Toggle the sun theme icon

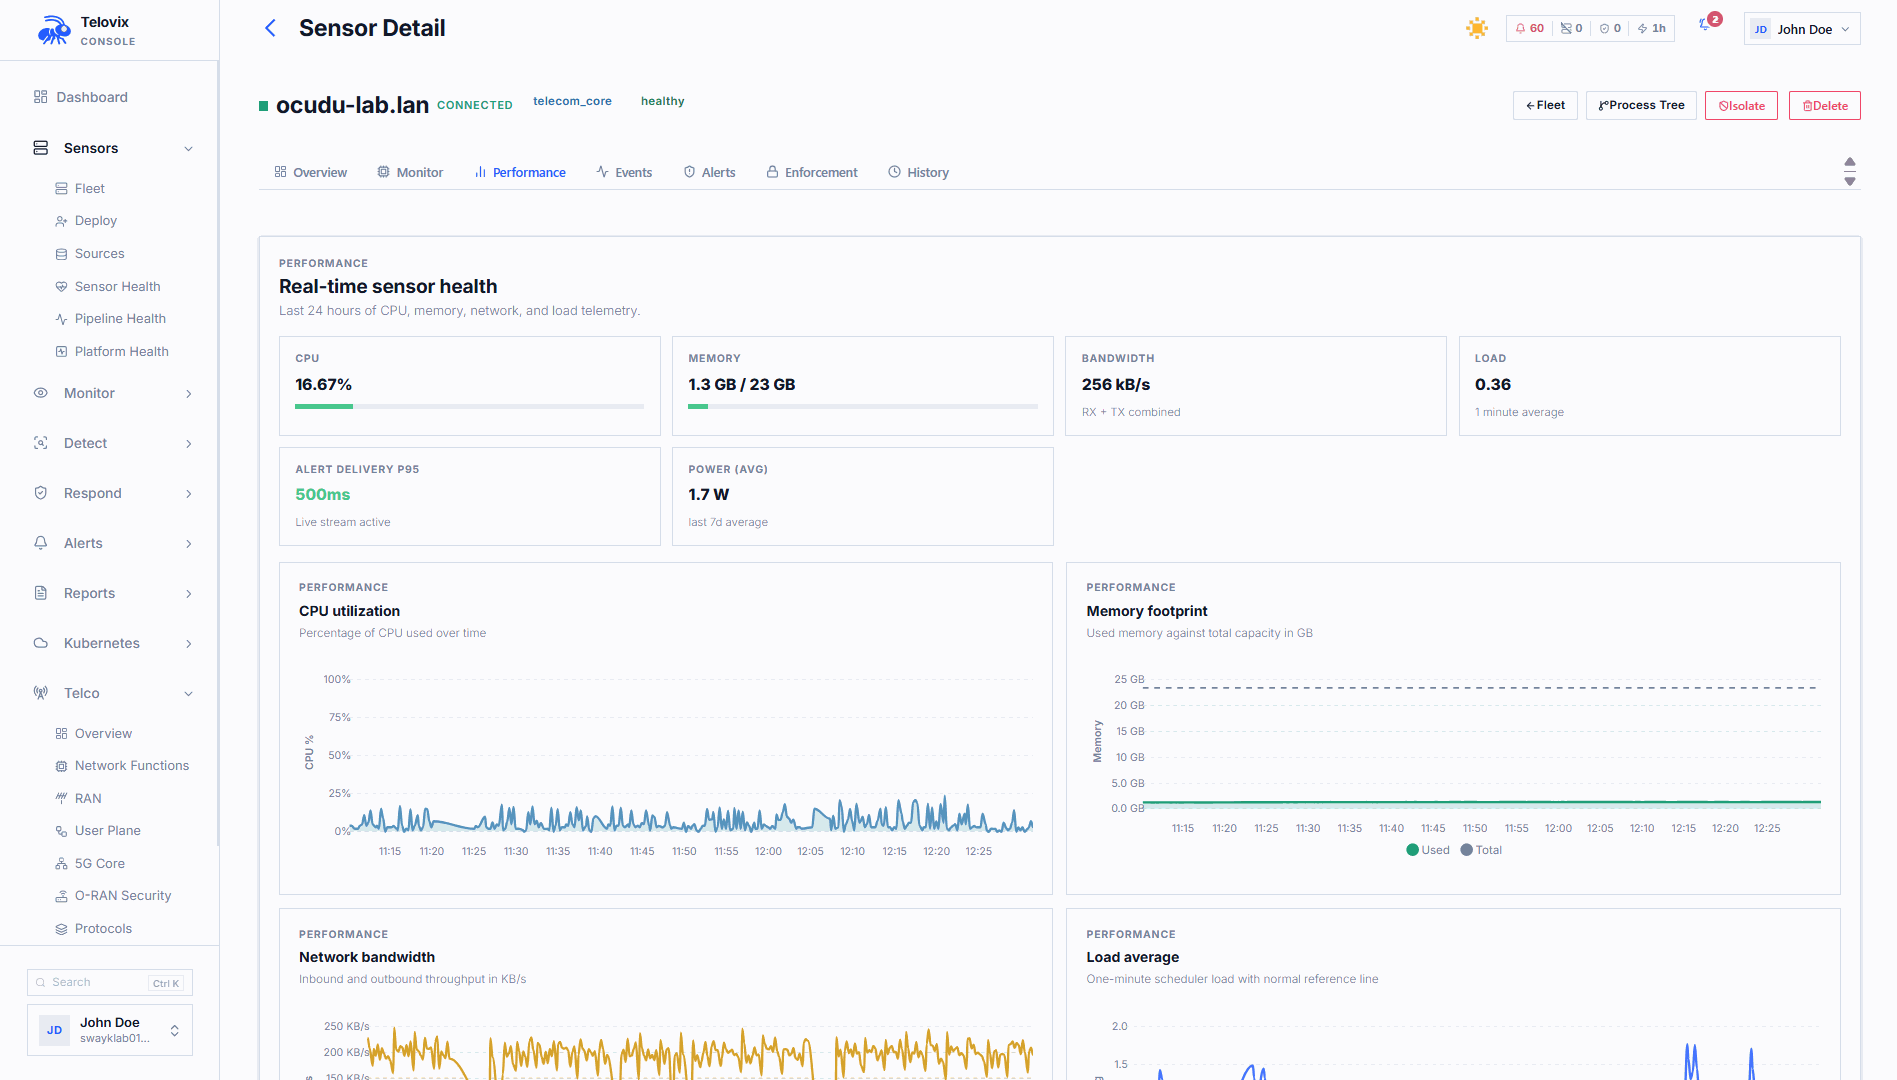tap(1477, 28)
